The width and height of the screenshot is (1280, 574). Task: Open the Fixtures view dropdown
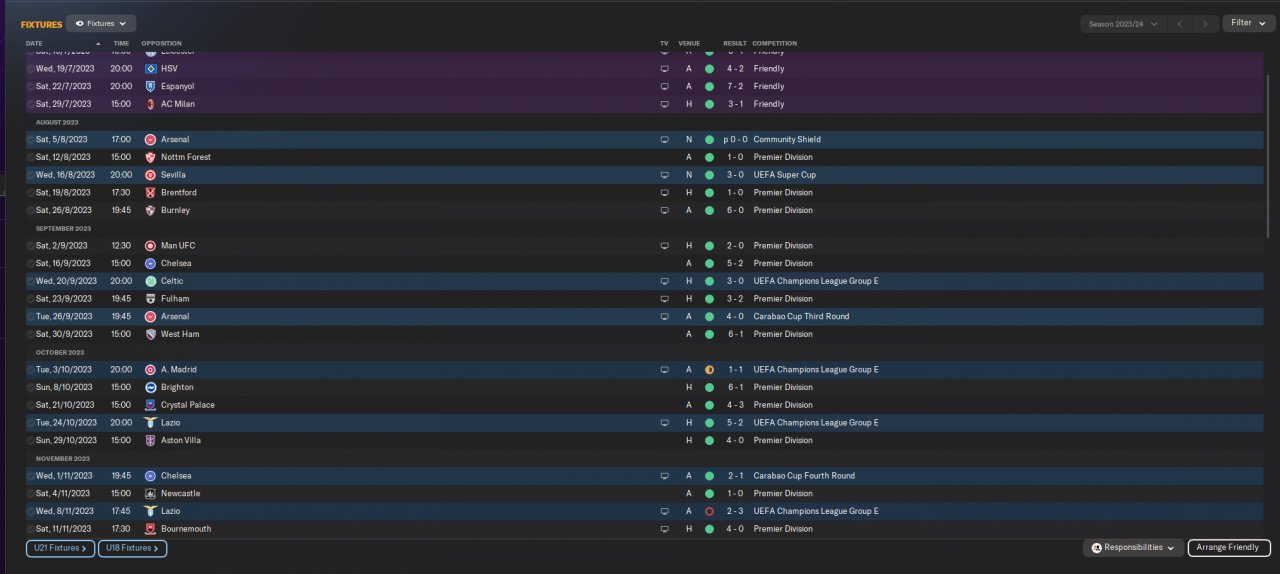click(101, 23)
